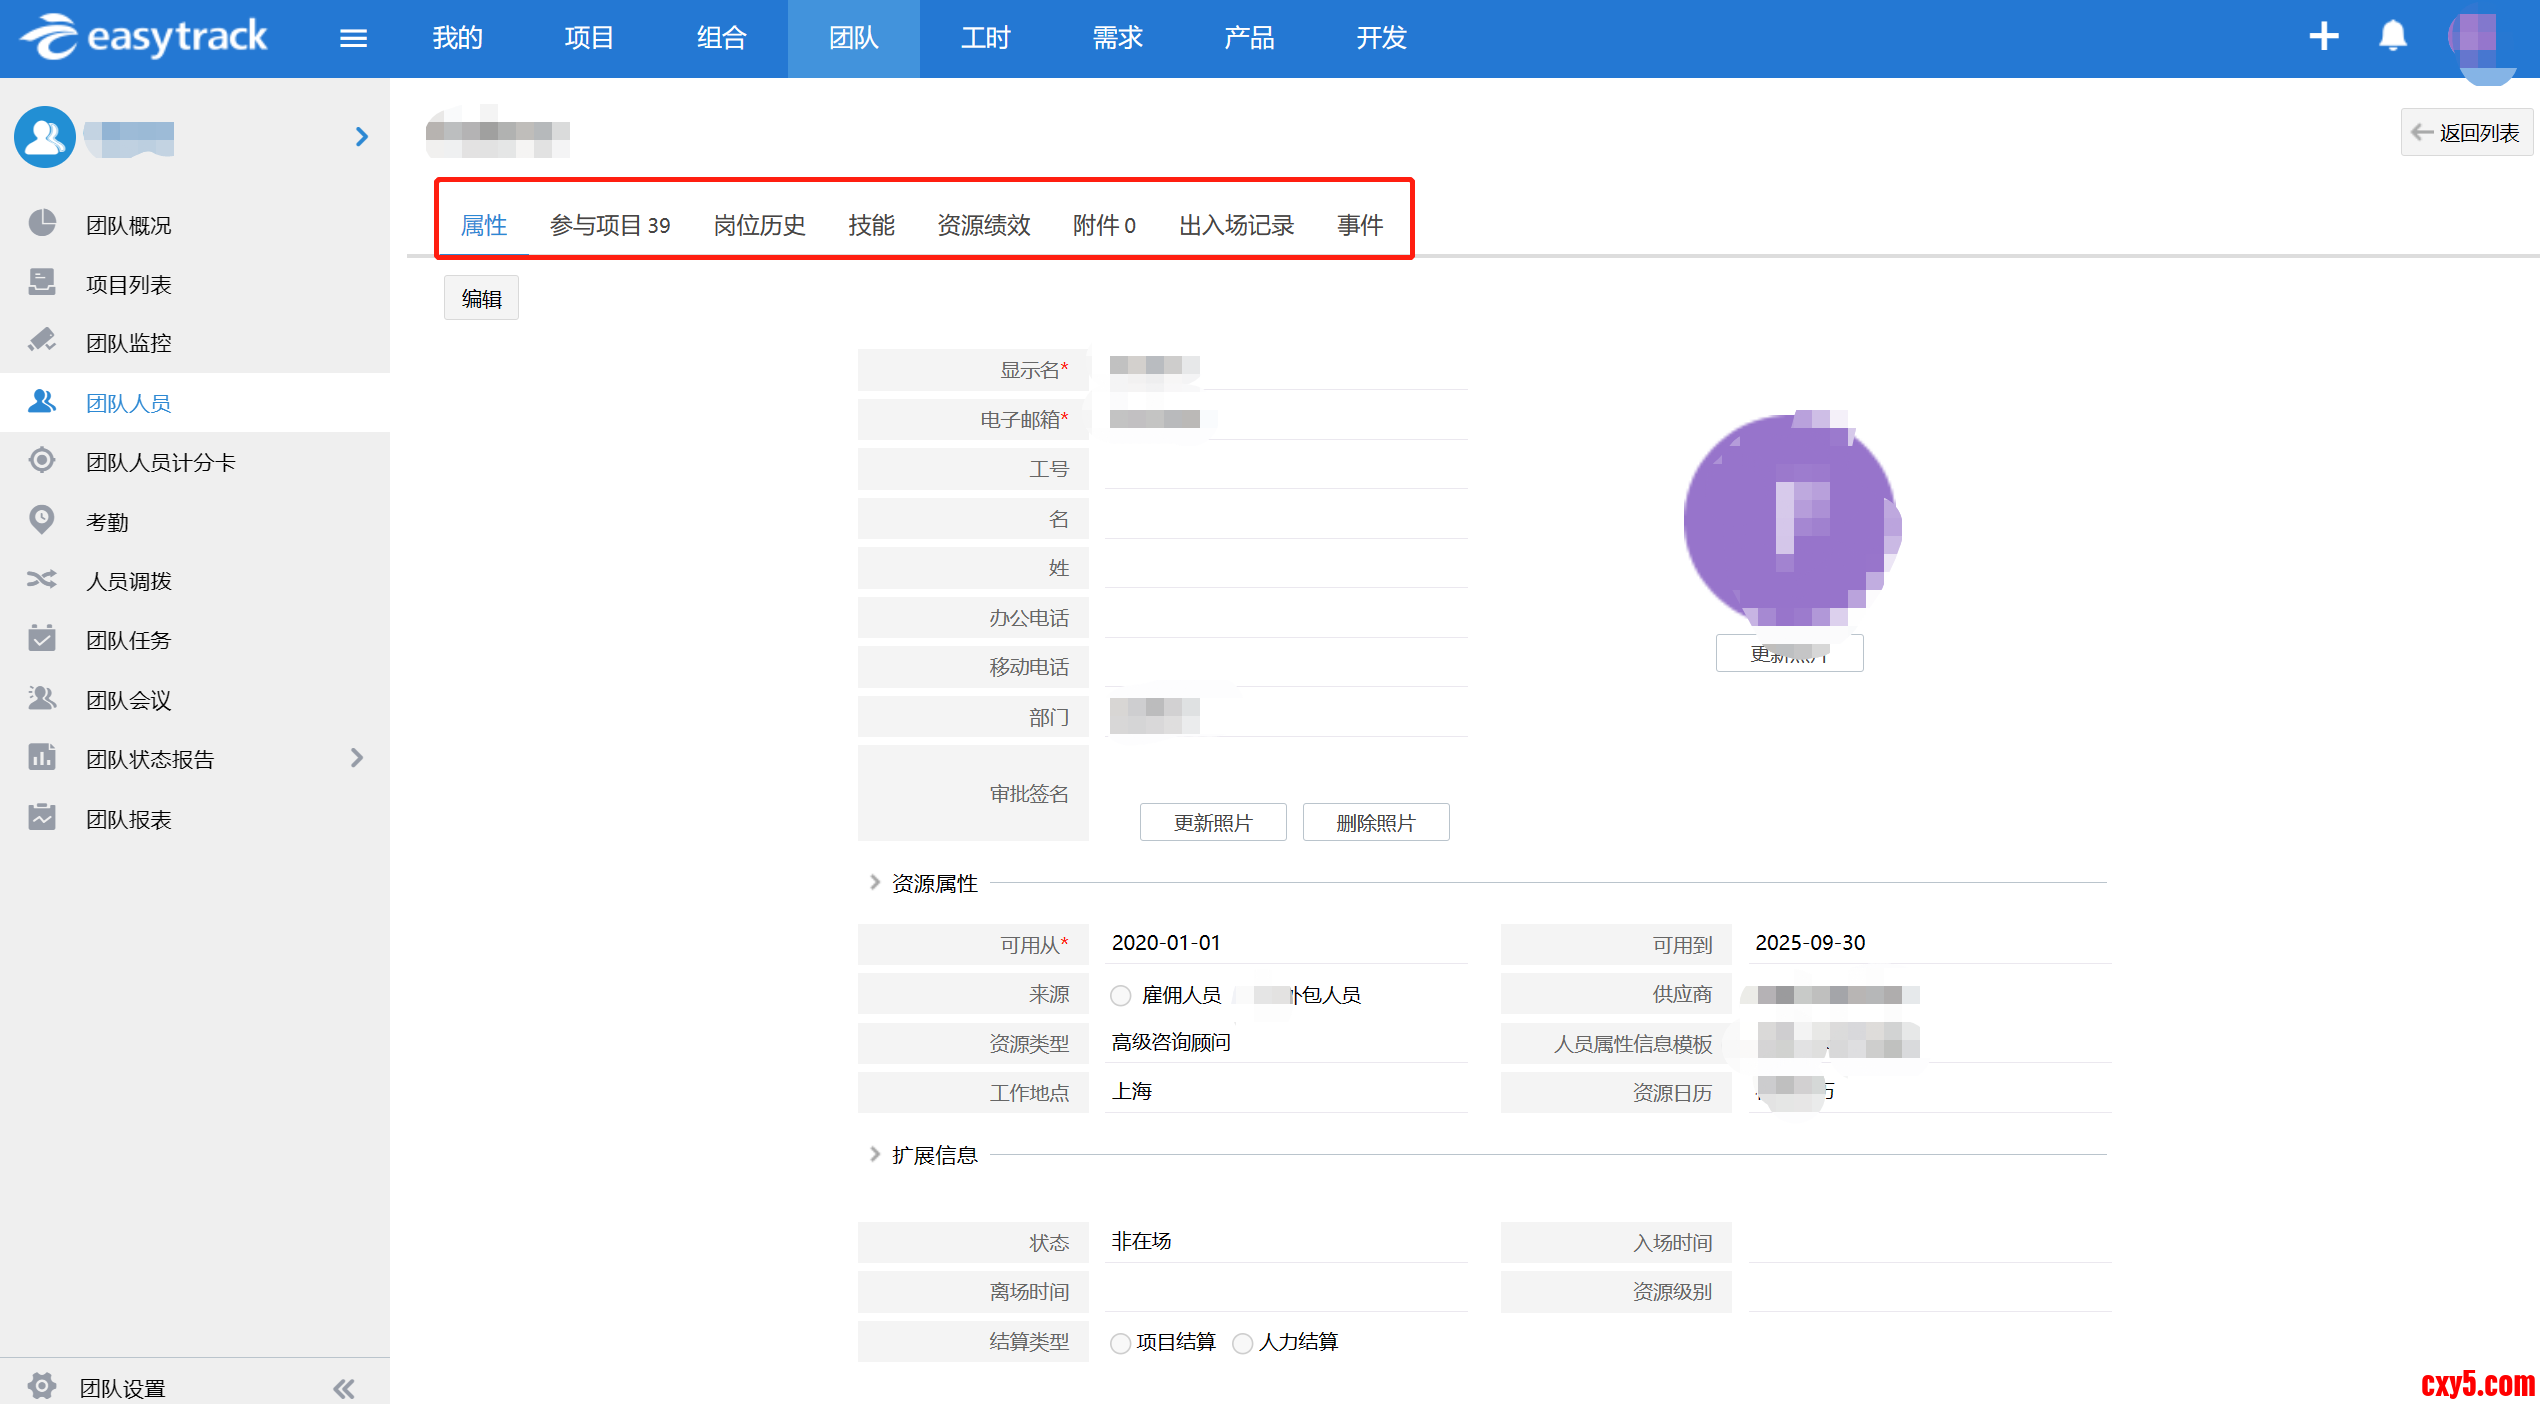Switch to the 岗位历史 tab
This screenshot has height=1404, width=2540.
tap(759, 225)
